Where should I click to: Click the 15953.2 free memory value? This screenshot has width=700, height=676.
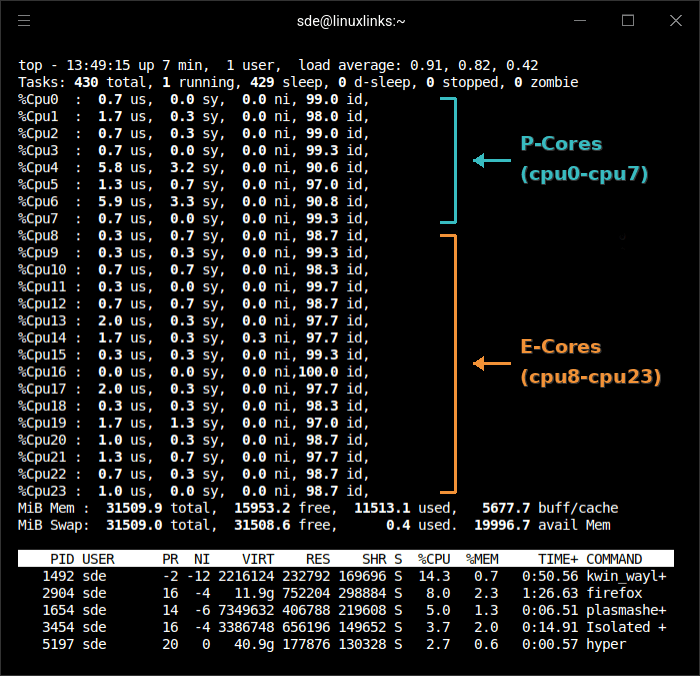262,509
